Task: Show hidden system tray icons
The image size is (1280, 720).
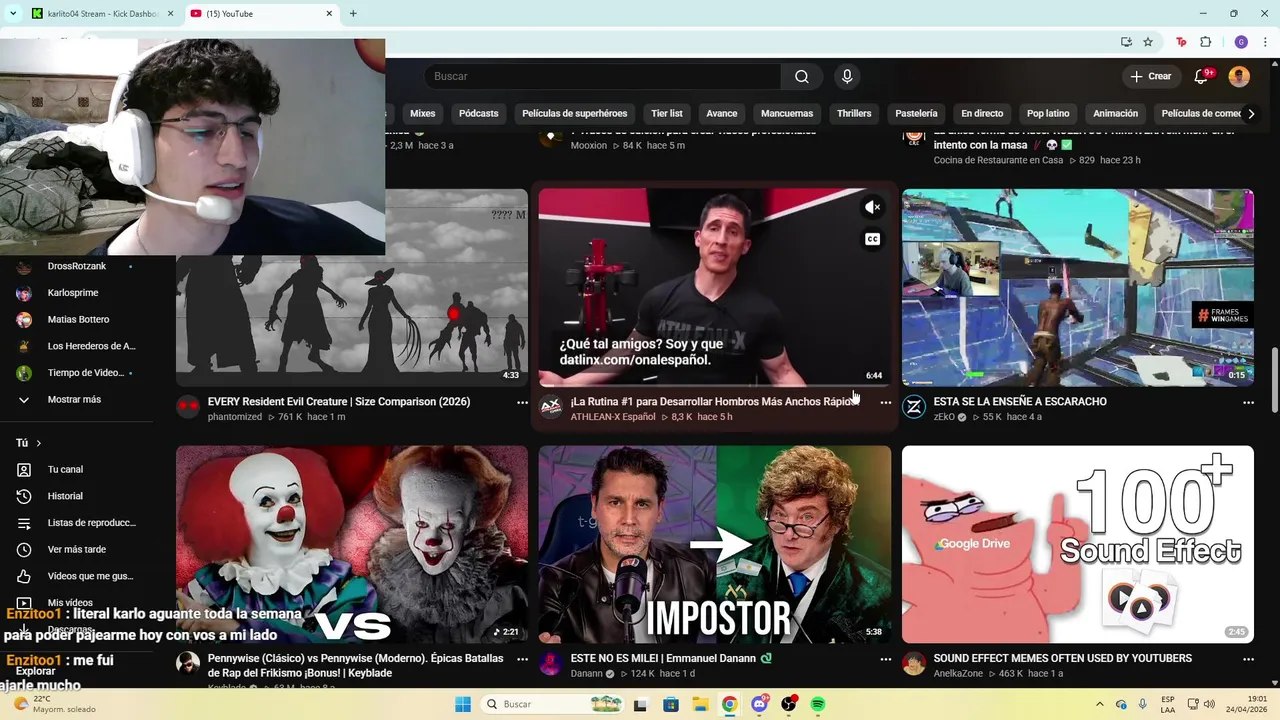Action: tap(1100, 704)
